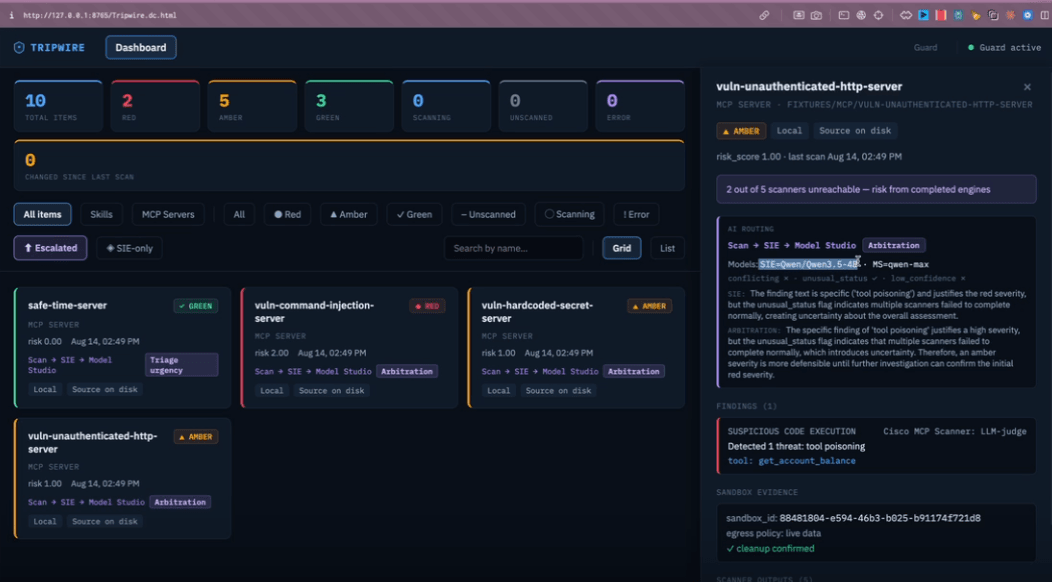Switch to Grid view

tap(621, 248)
